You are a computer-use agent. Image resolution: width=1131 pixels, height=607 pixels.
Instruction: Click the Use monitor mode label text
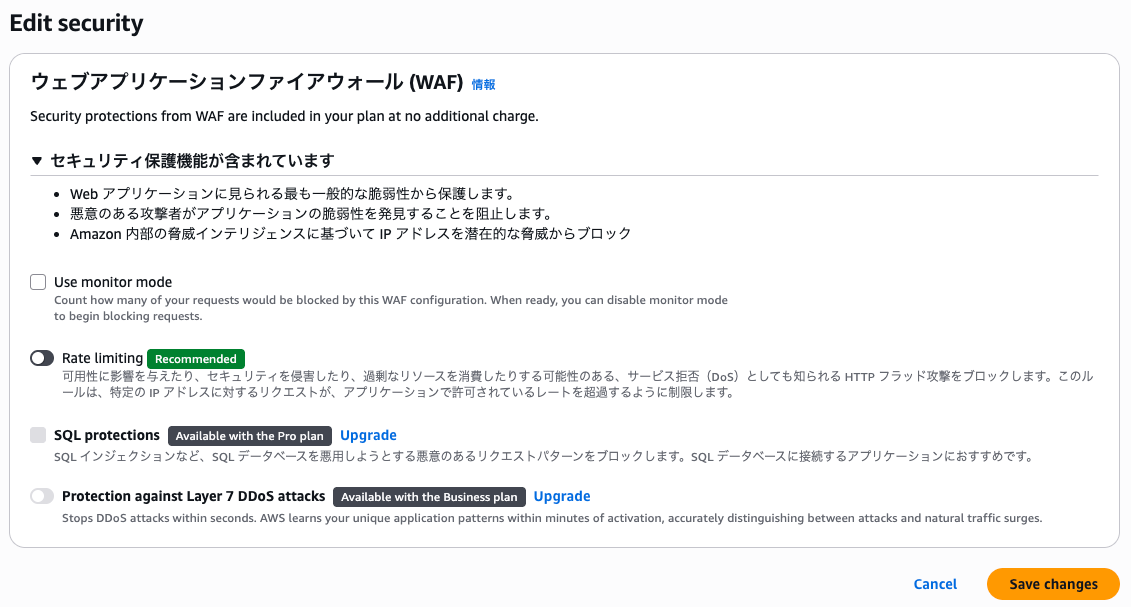[113, 282]
